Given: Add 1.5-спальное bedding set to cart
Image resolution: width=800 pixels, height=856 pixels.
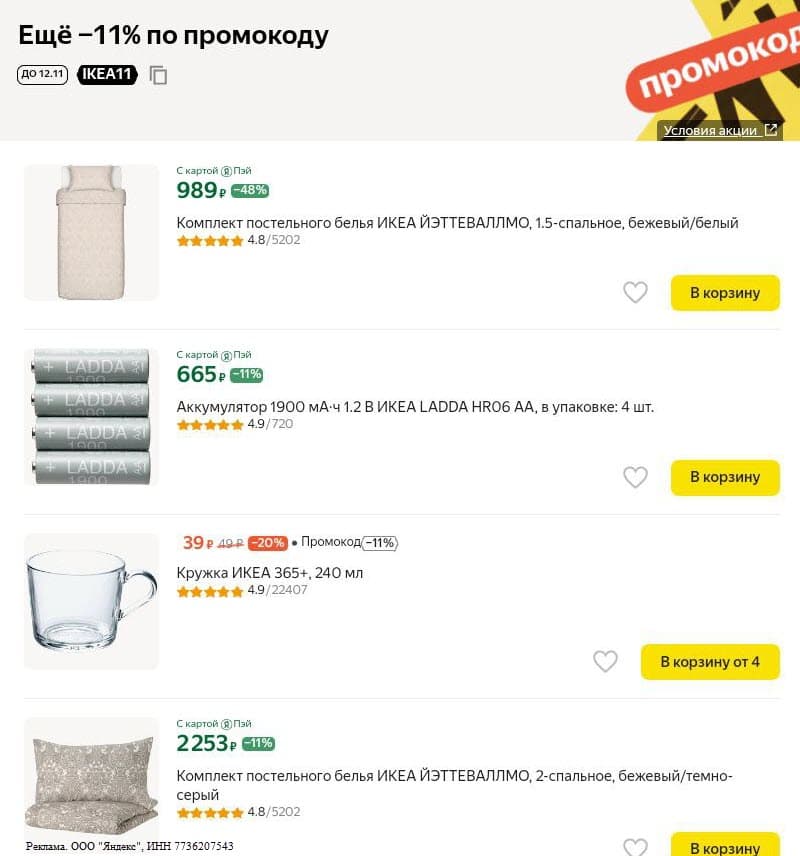Looking at the screenshot, I should 724,292.
